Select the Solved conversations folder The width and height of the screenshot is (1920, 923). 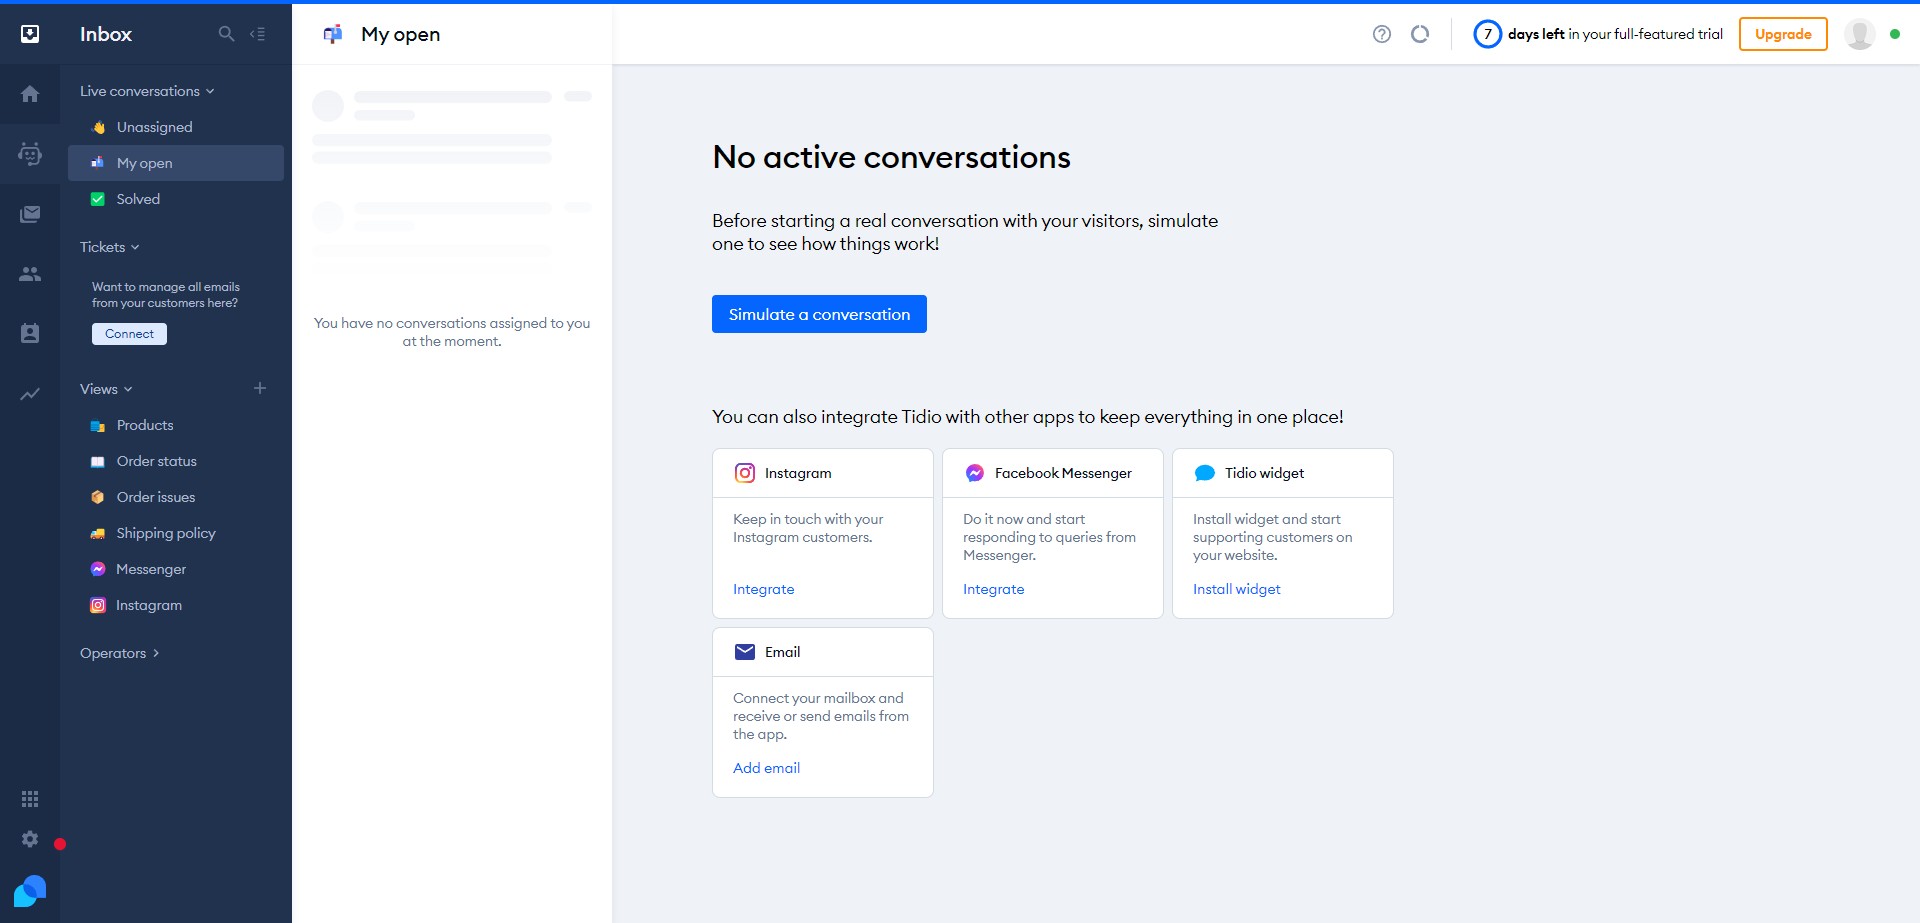tap(176, 199)
